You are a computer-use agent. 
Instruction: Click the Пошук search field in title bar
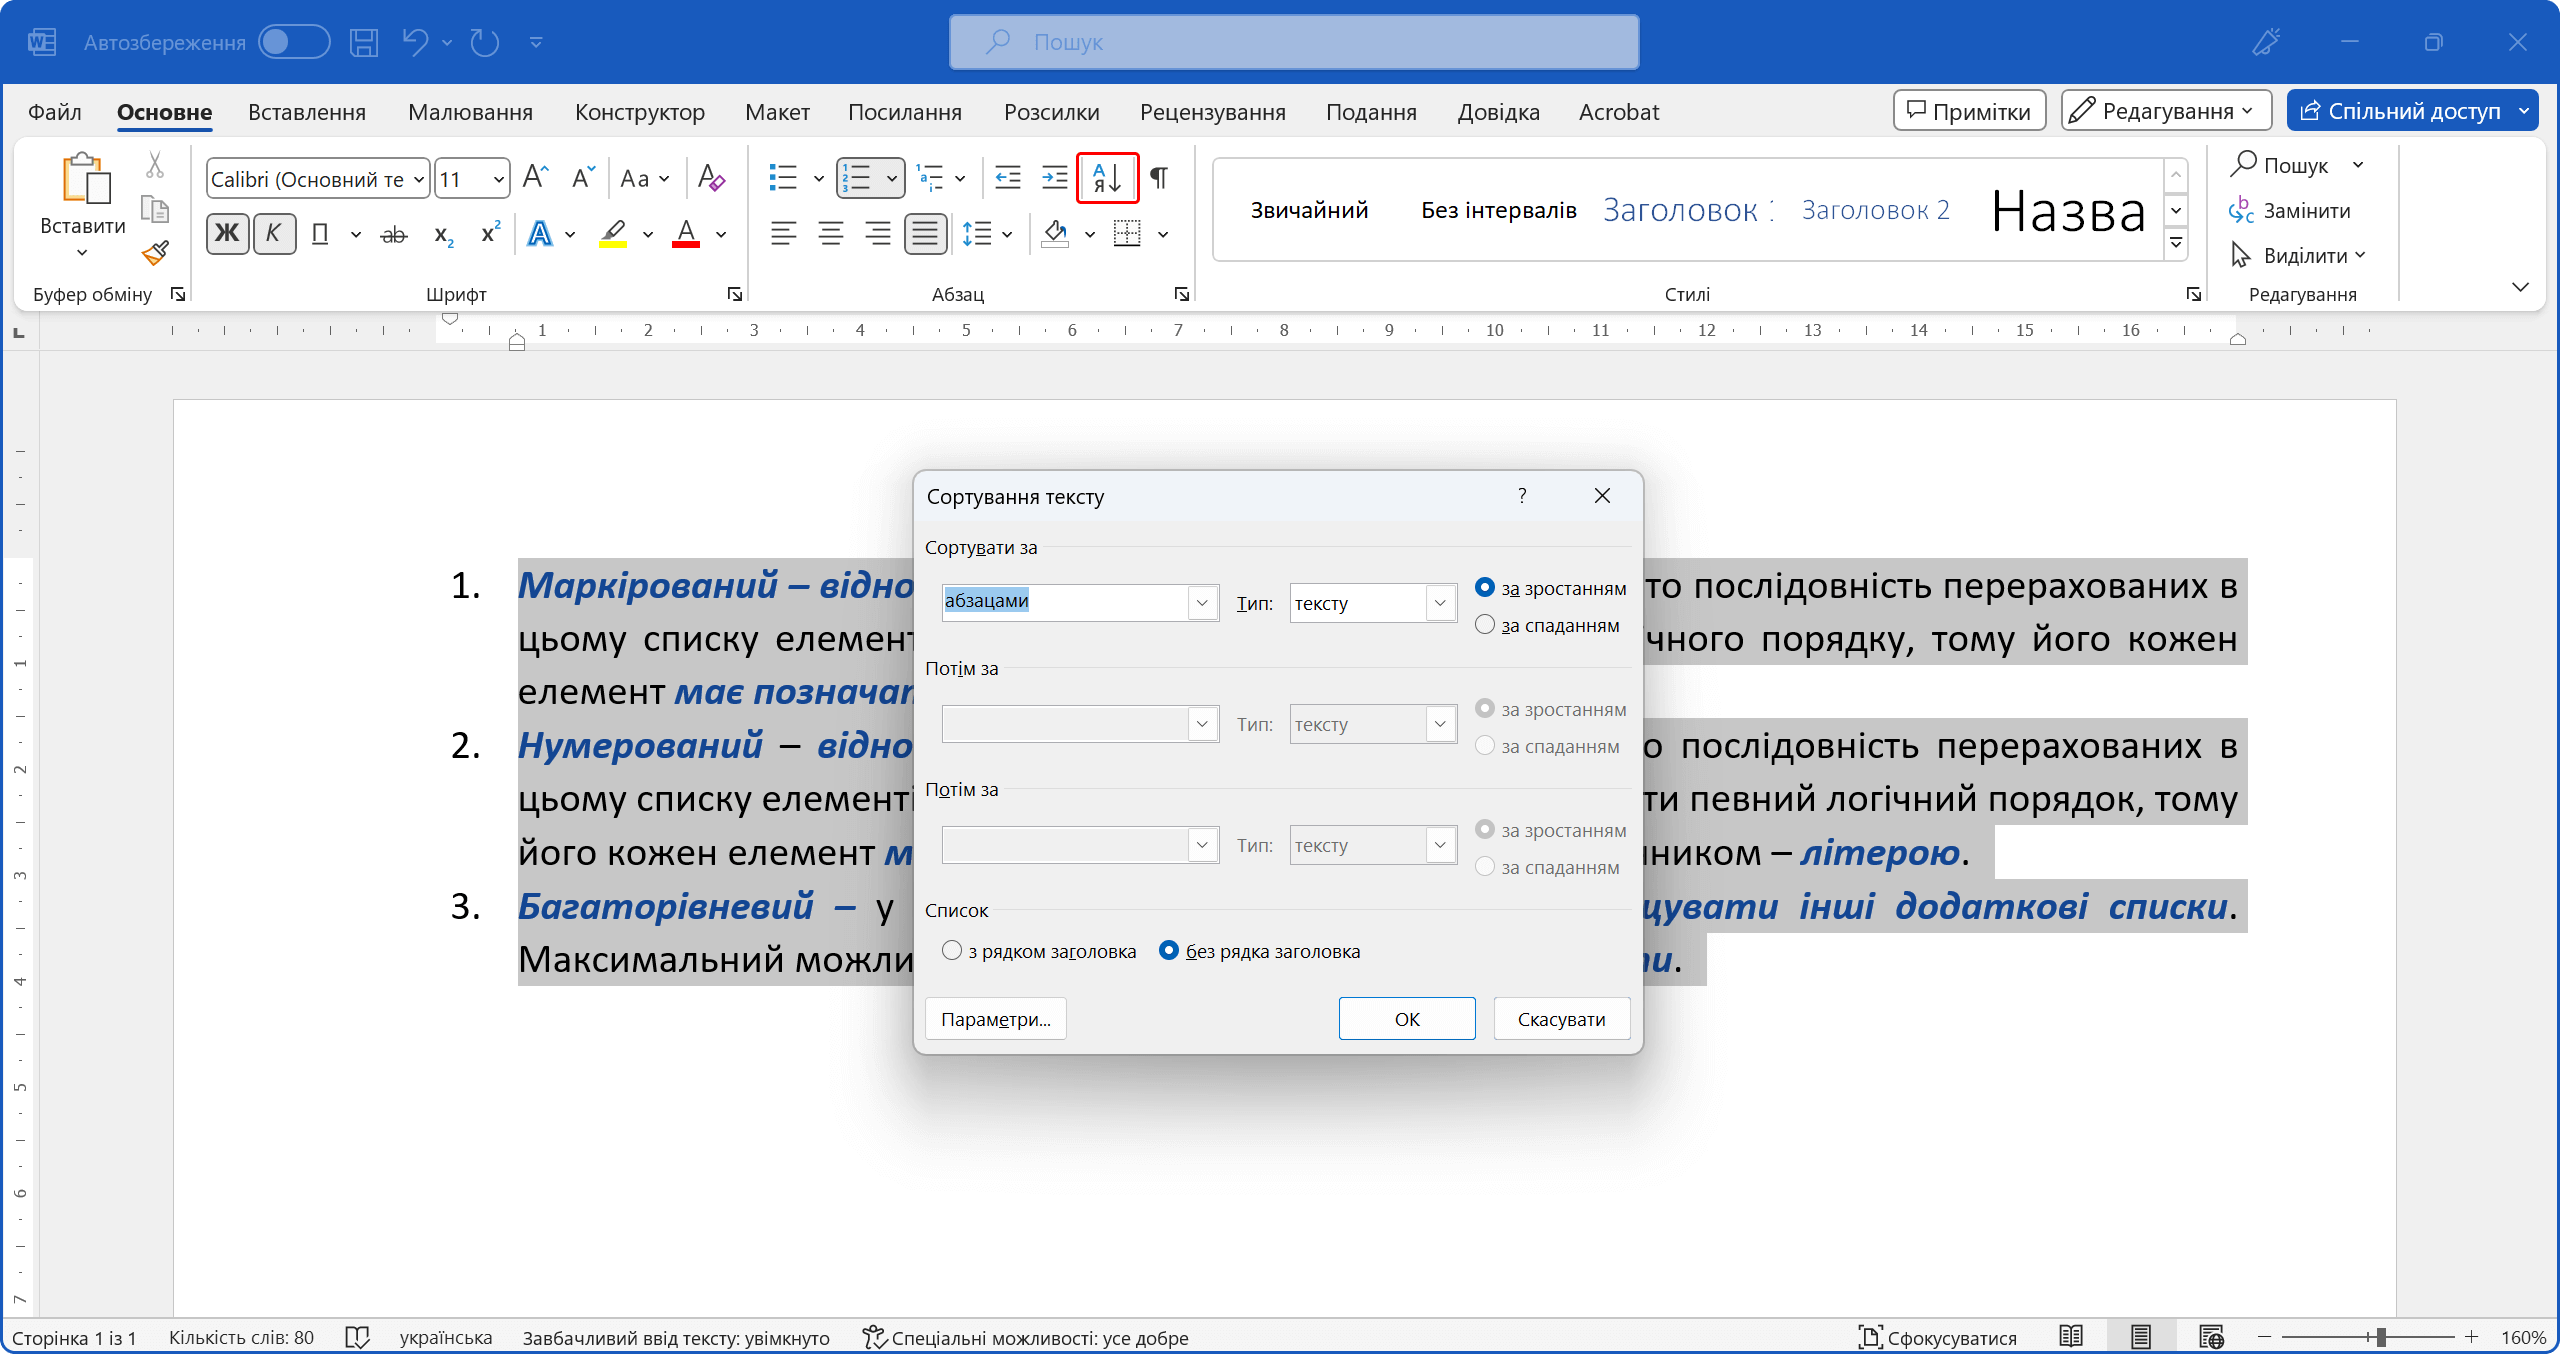[x=1294, y=42]
